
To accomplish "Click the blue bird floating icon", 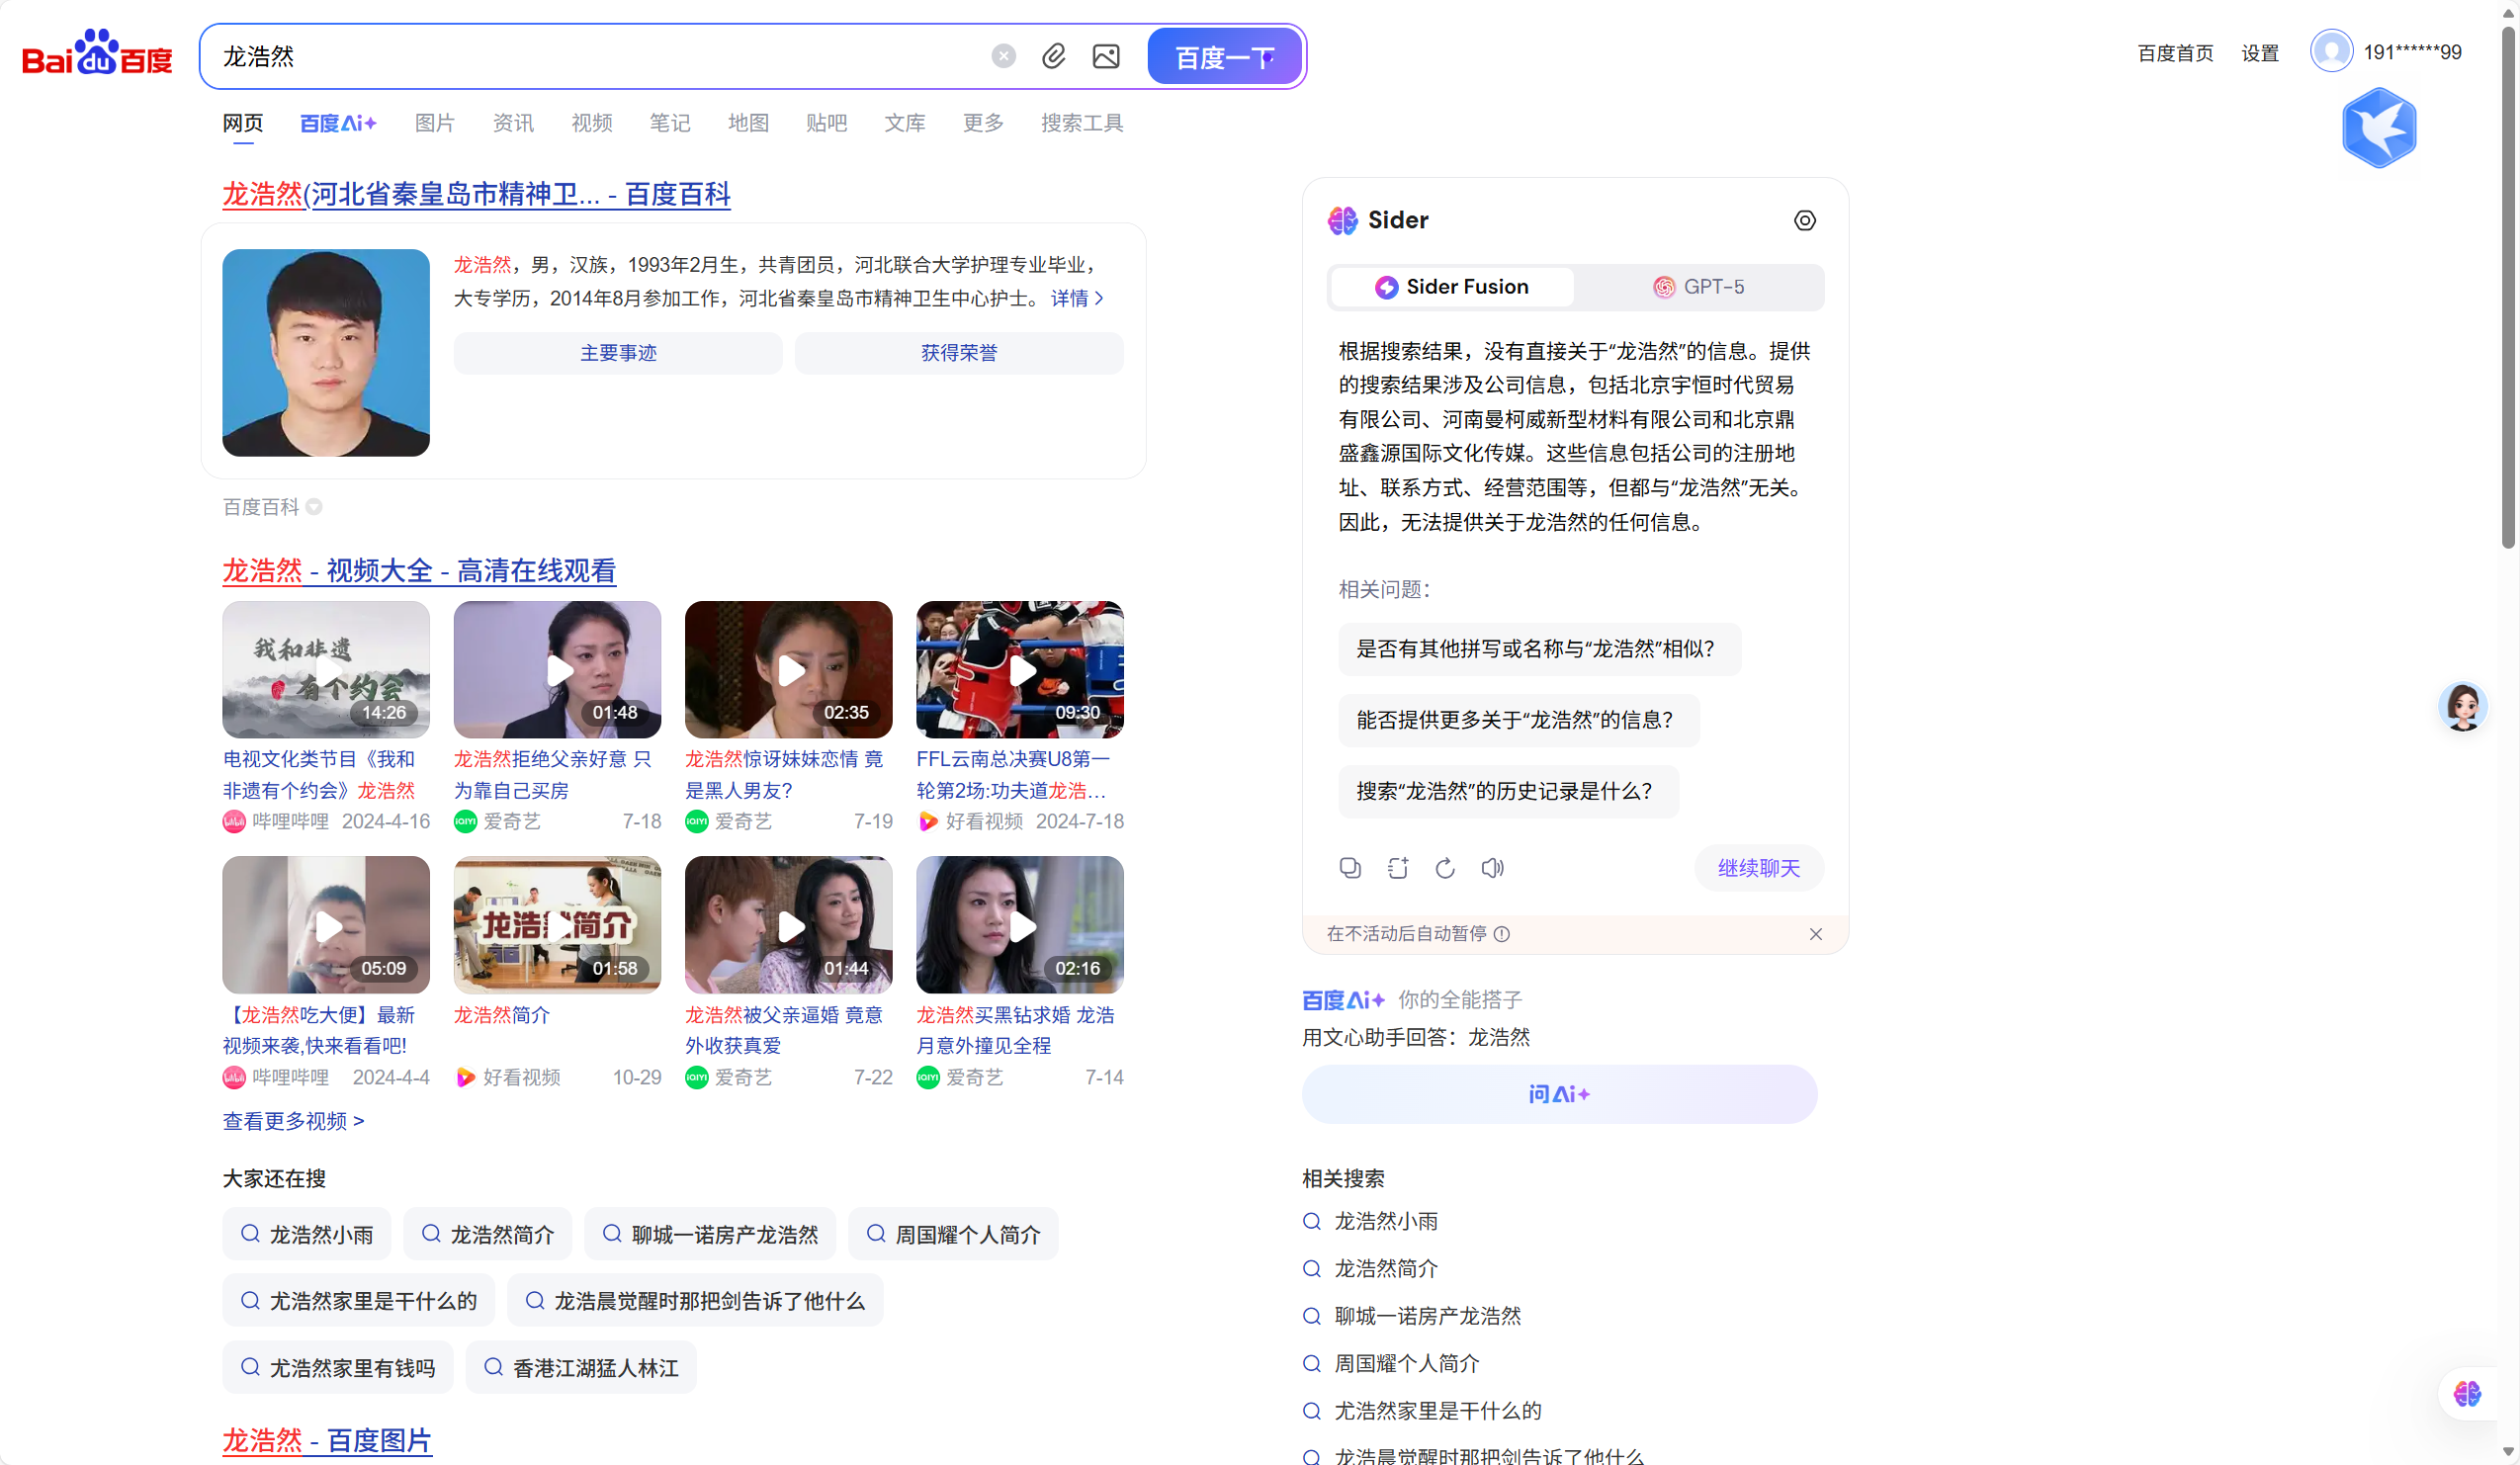I will coord(2379,128).
